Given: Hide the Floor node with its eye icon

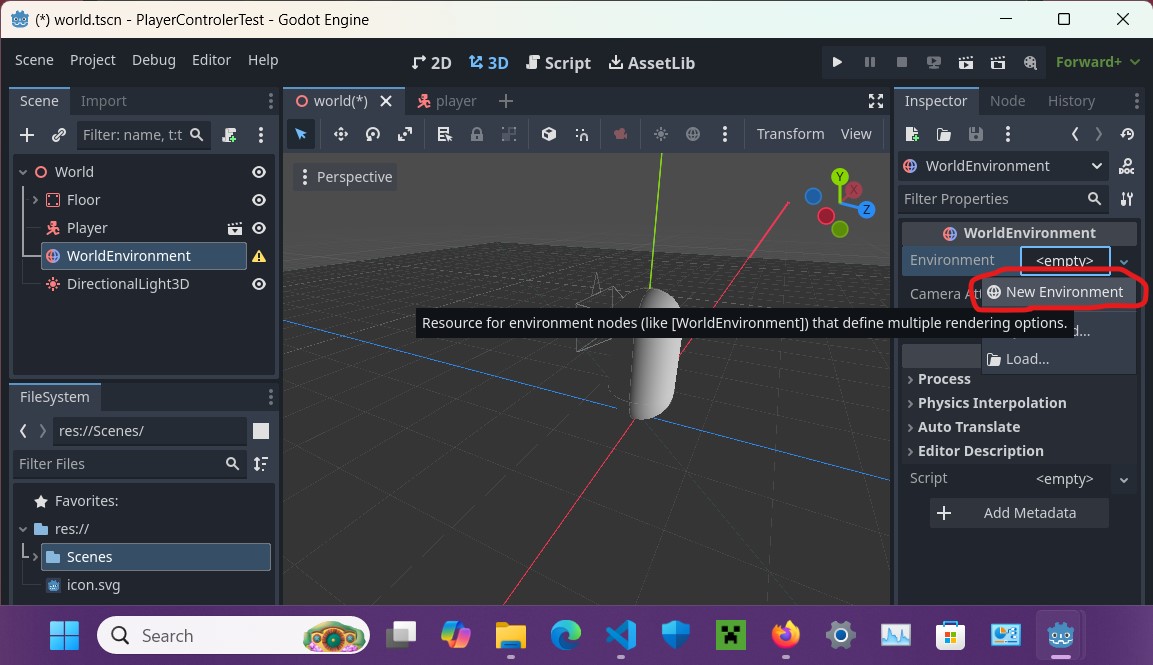Looking at the screenshot, I should pos(258,199).
